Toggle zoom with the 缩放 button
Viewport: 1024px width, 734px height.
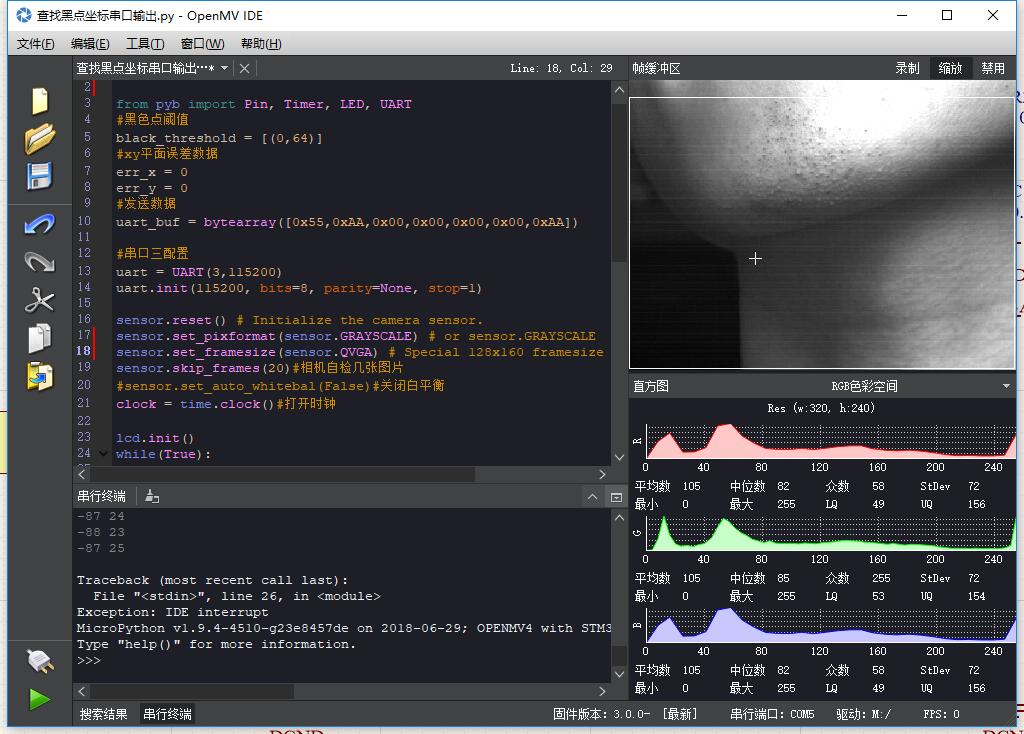(x=950, y=68)
